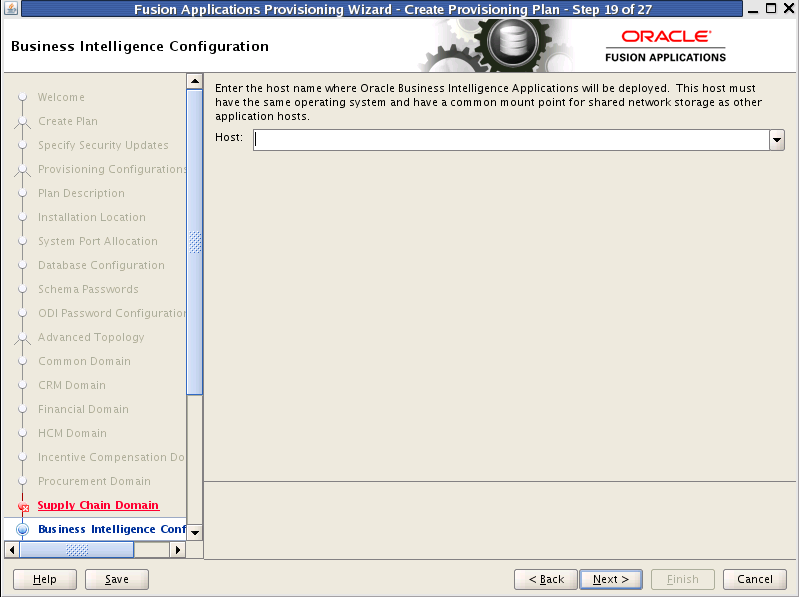Select the Provisioning Configurations step
This screenshot has width=799, height=597.
(112, 169)
